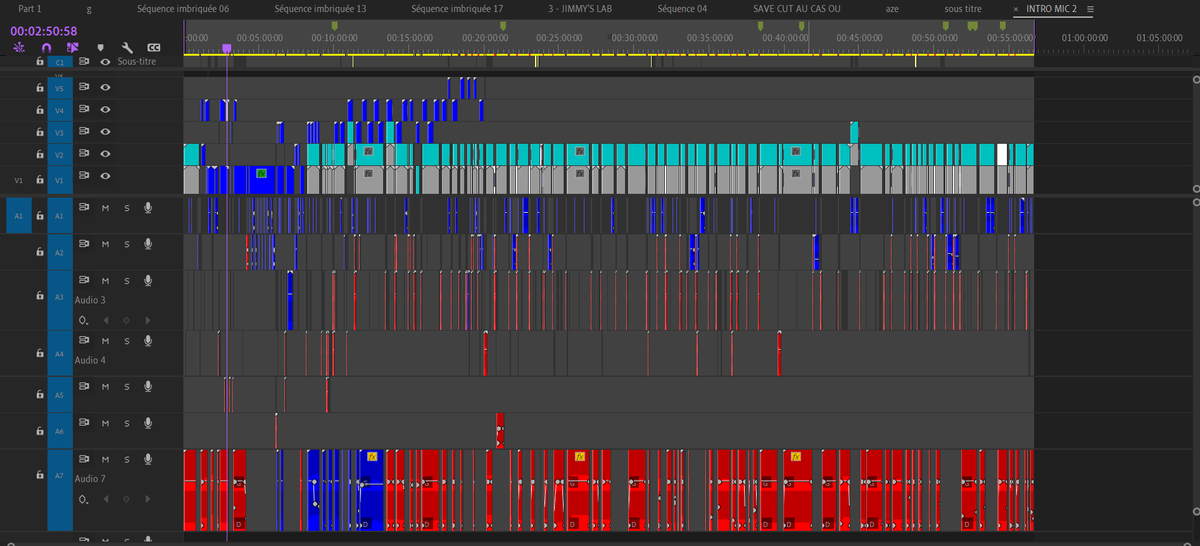Screen dimensions: 1200x546
Task: Enable voice-over record on track A5
Action: 148,386
